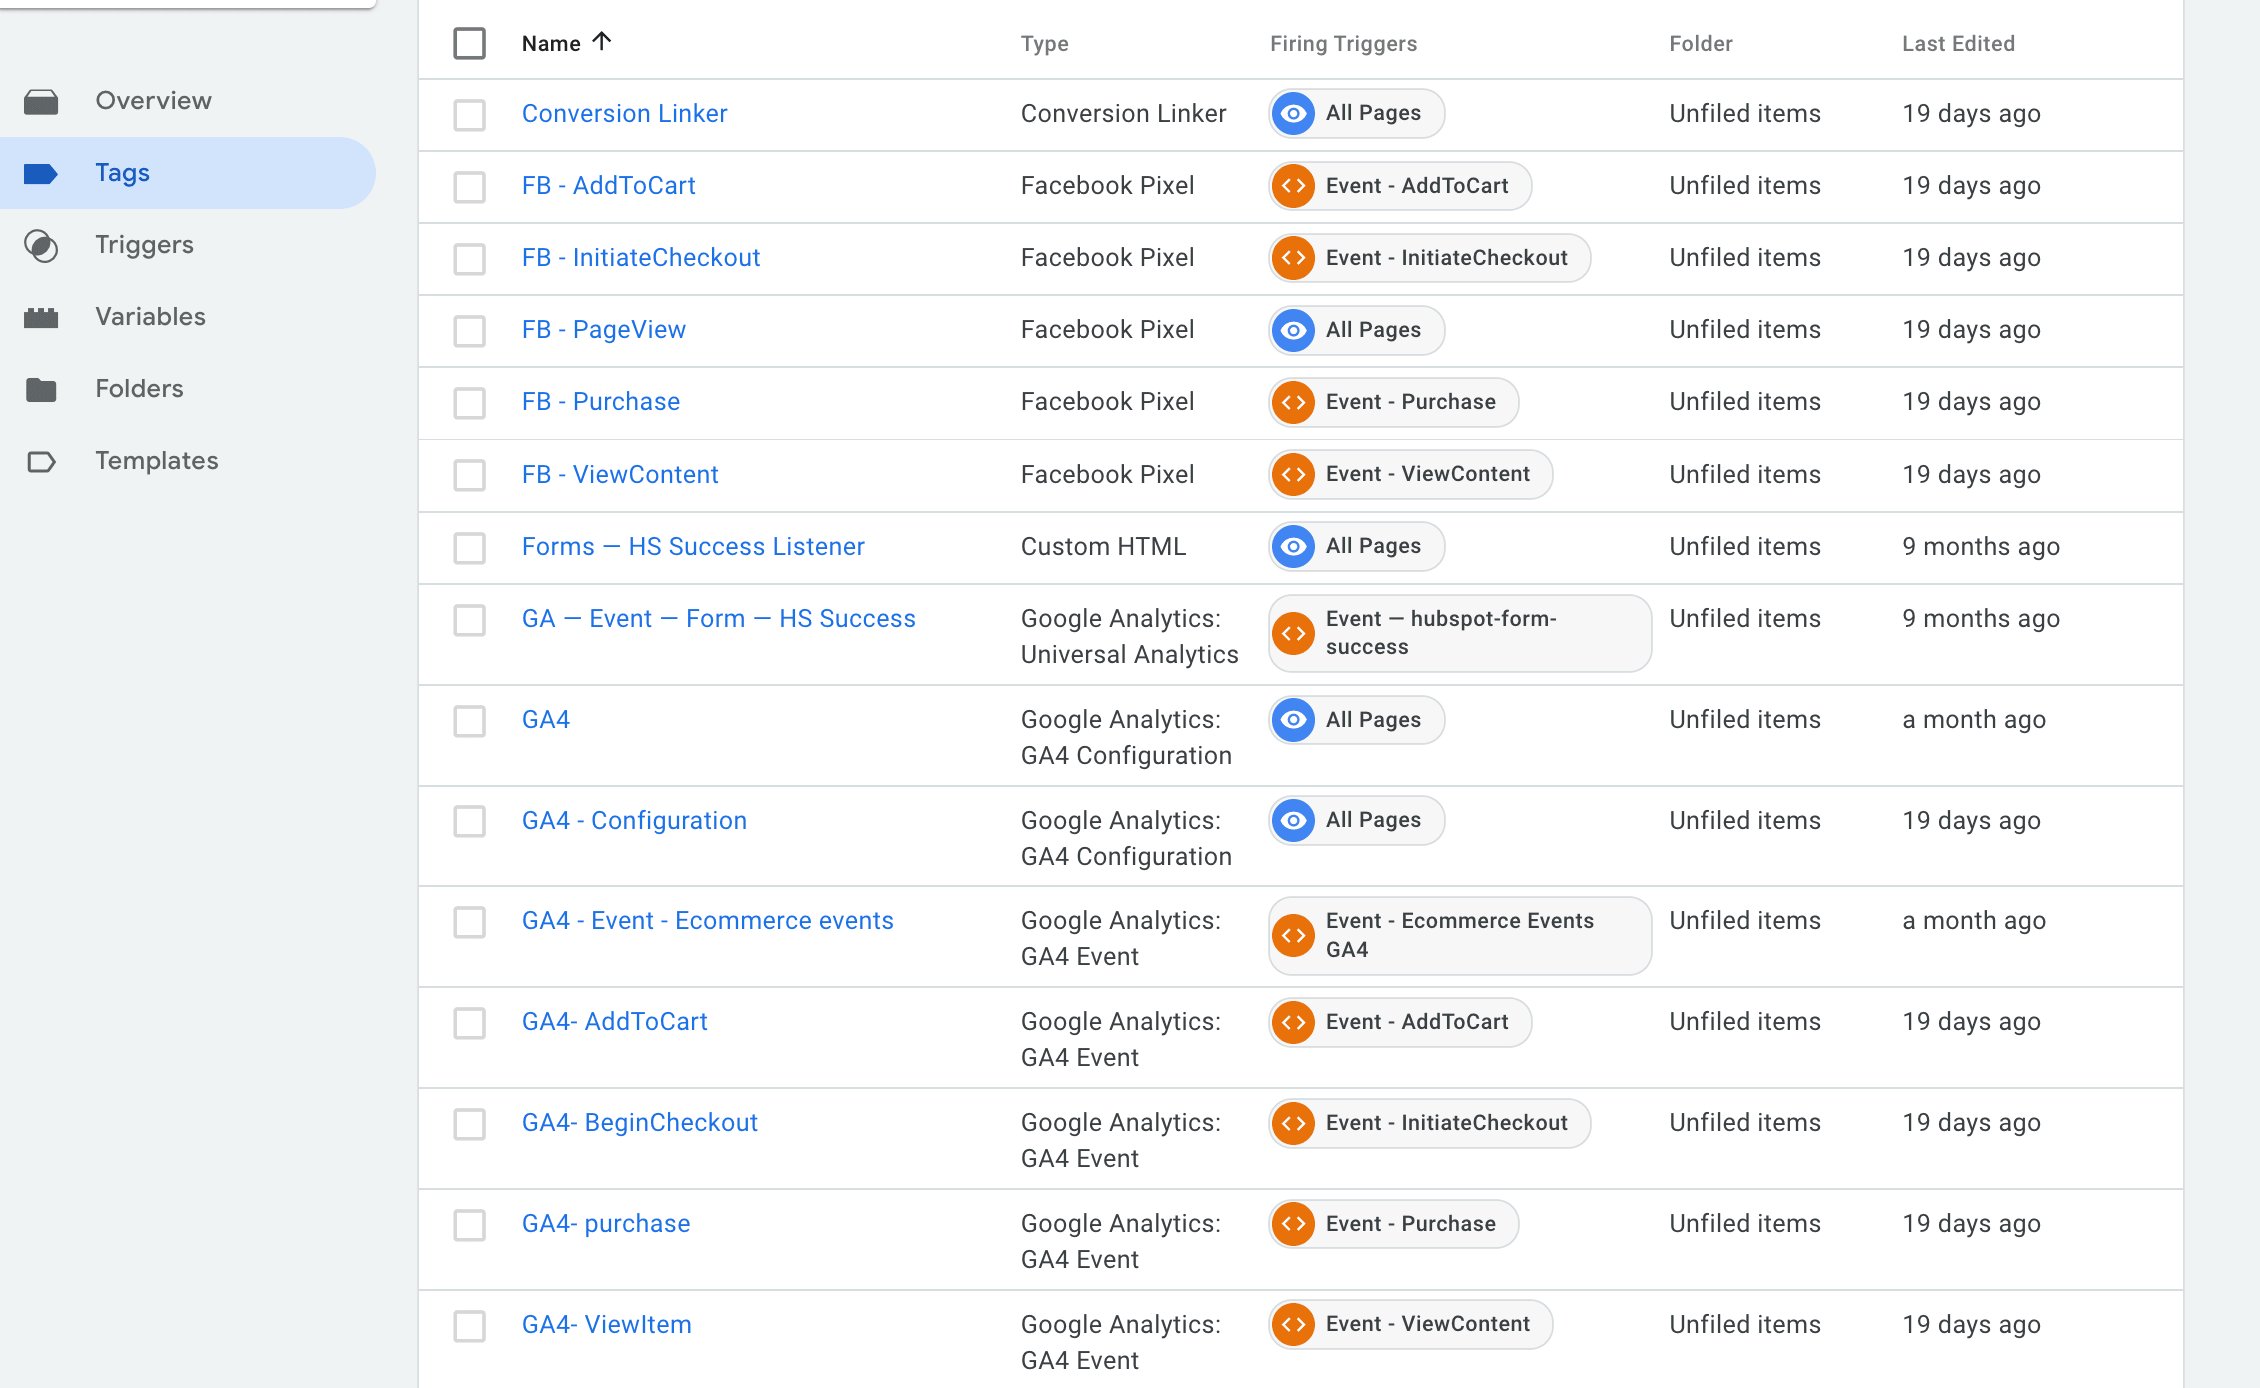Click the Event - Ecommerce Events GA4 trigger badge

1458,935
